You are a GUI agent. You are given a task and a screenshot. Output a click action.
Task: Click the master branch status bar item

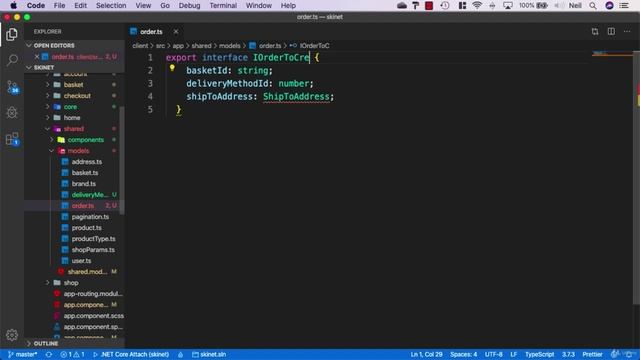[22, 354]
